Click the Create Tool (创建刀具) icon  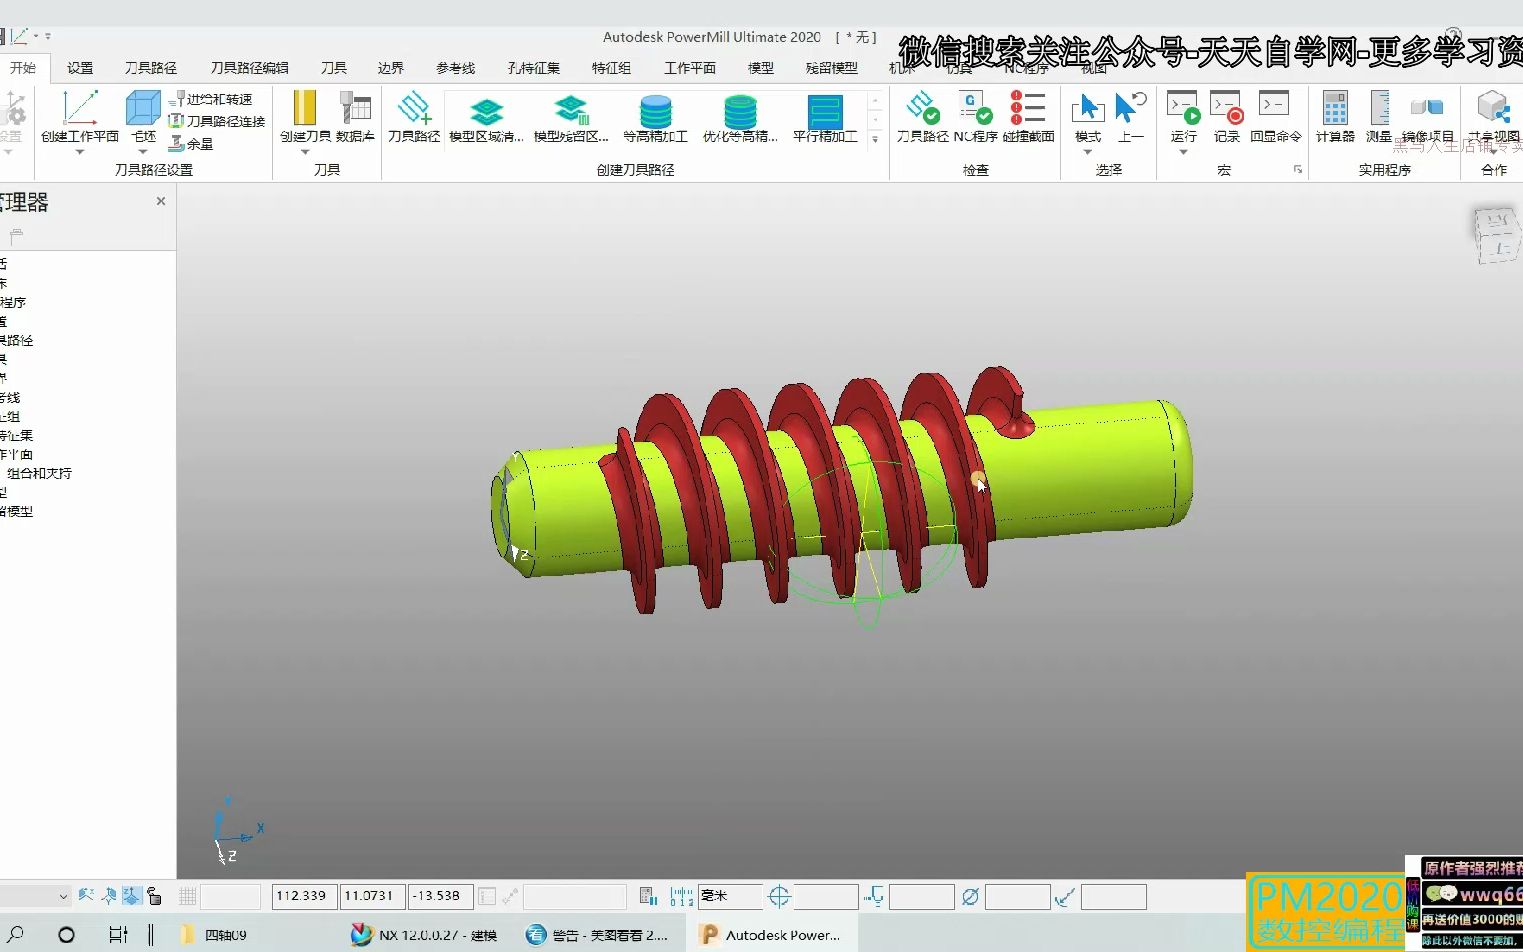click(304, 108)
